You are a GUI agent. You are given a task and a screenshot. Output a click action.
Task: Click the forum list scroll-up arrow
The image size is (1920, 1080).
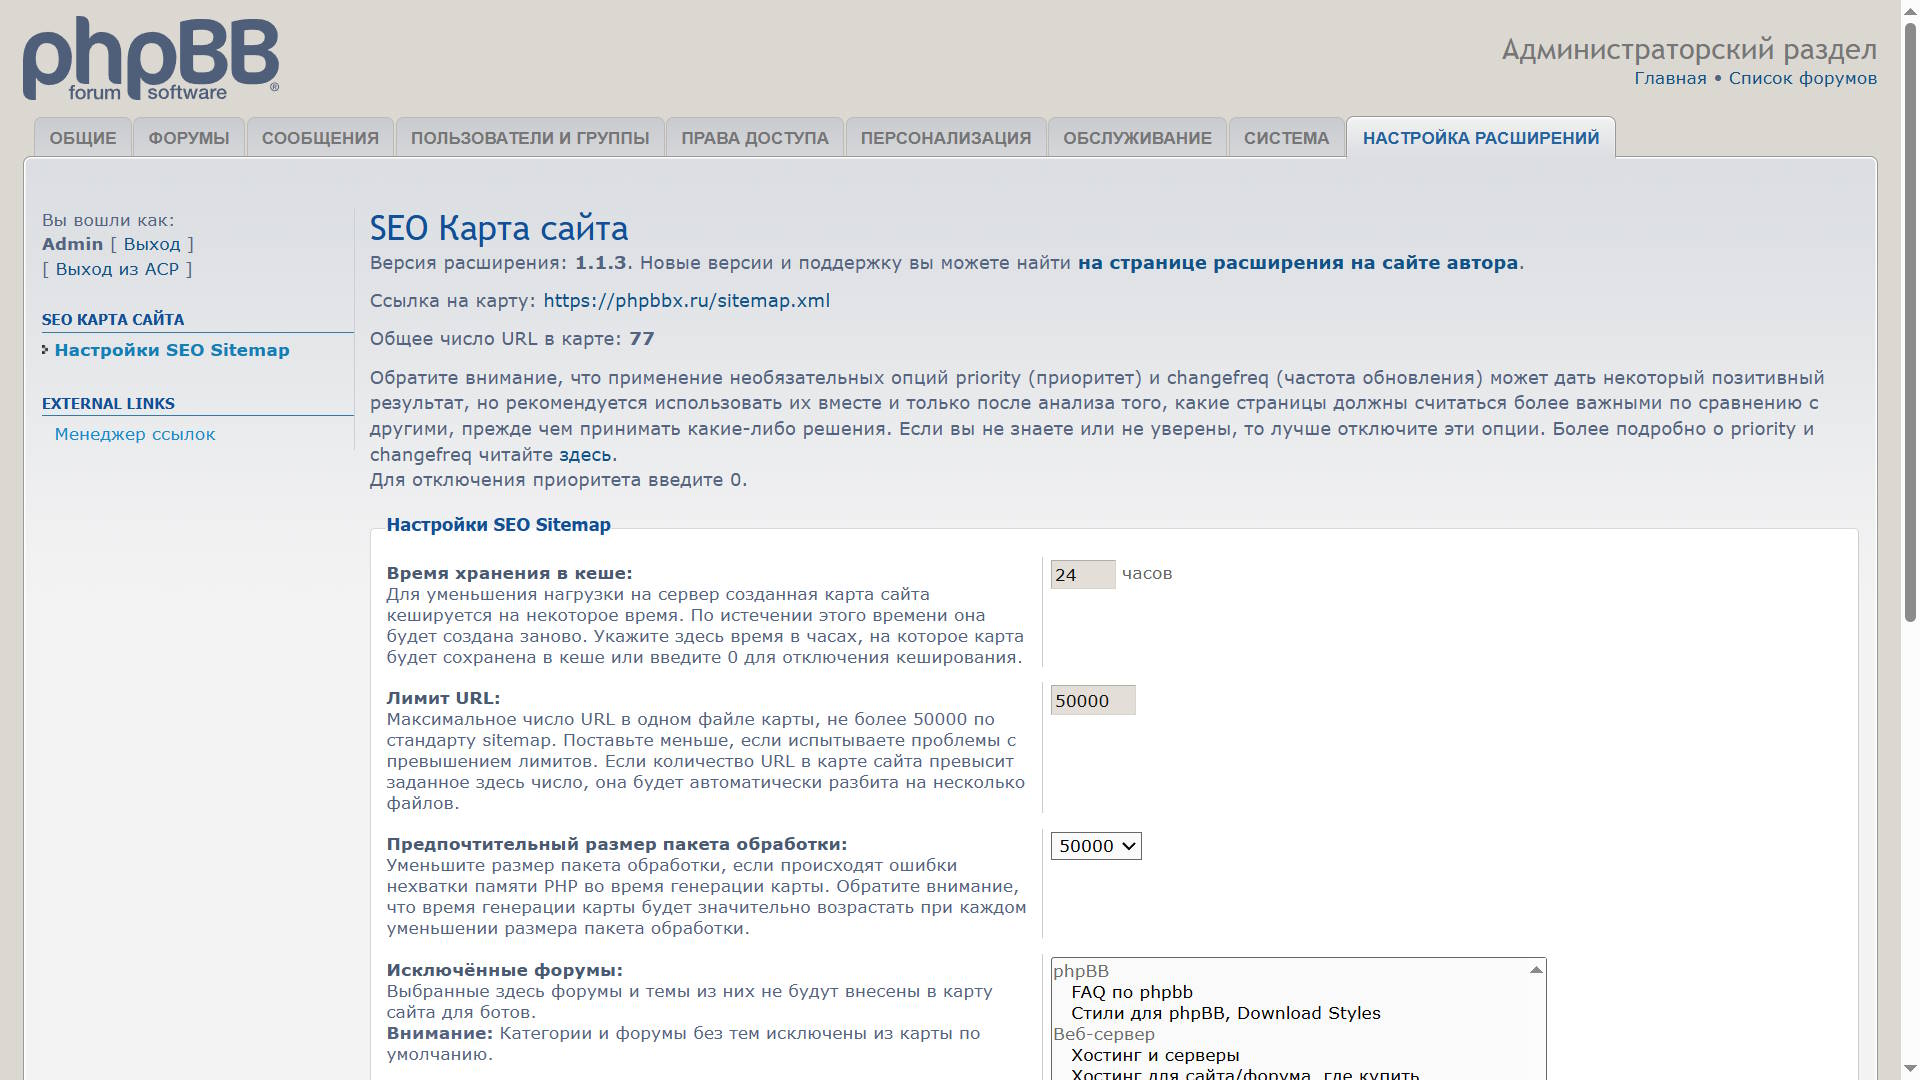coord(1536,970)
